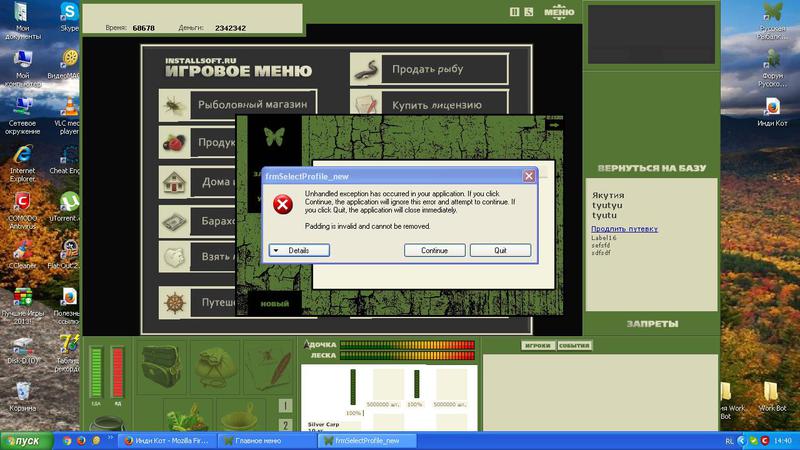Click the green cup icon
This screenshot has width=800, height=450.
241,415
